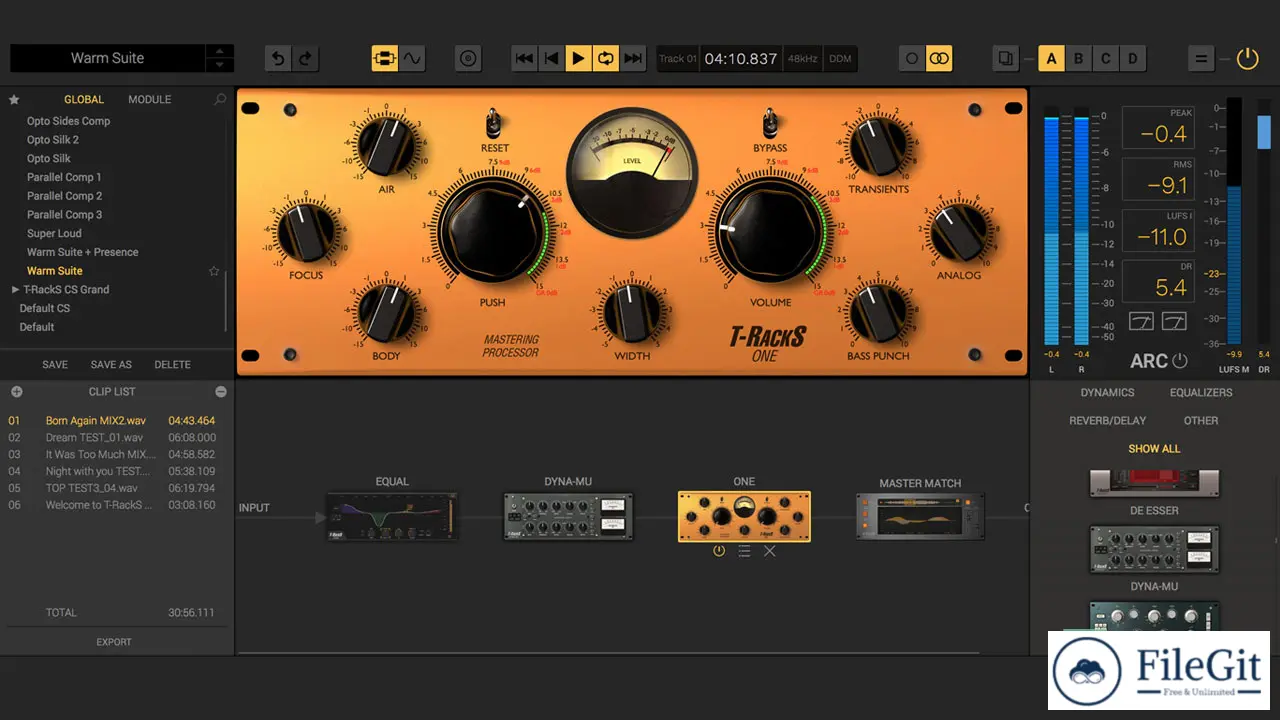
Task: Skip to the previous track
Action: coord(524,59)
